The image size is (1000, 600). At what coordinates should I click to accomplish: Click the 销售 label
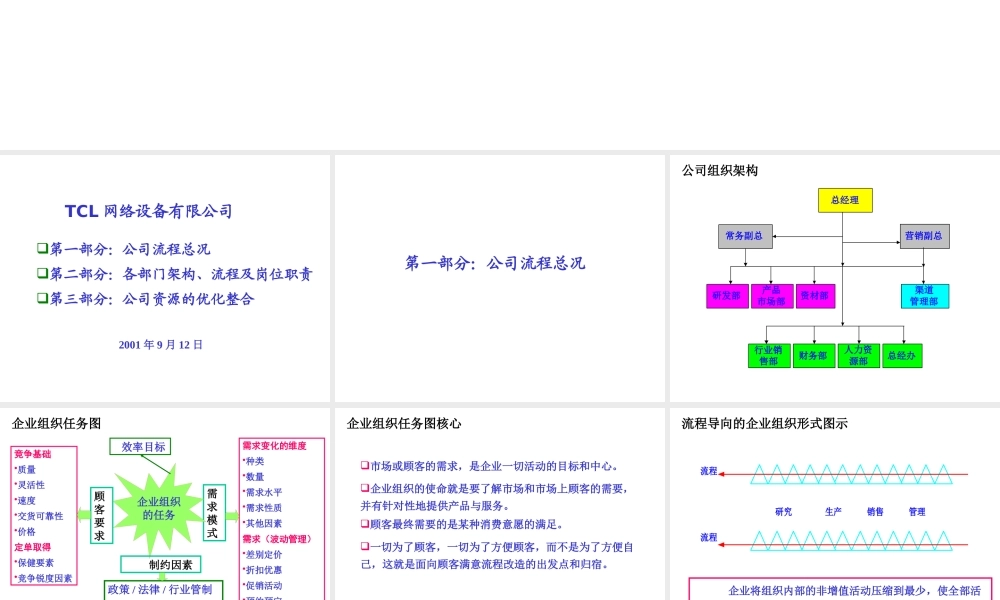click(x=876, y=512)
